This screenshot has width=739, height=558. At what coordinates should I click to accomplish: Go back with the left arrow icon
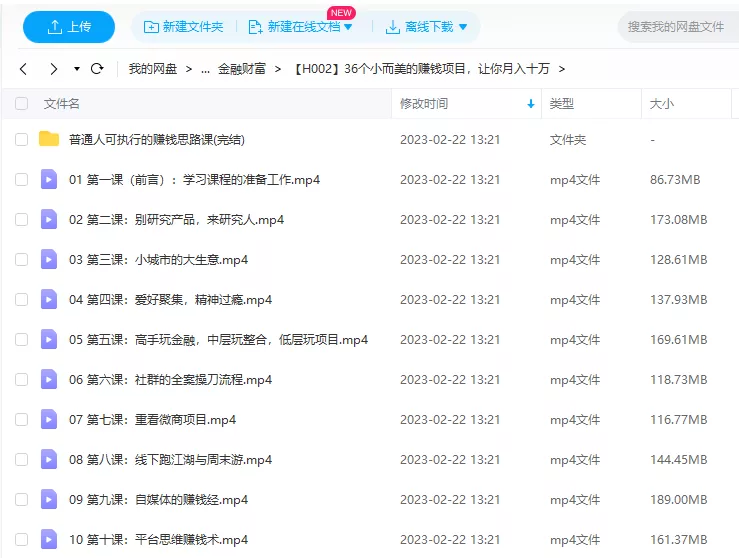point(24,69)
